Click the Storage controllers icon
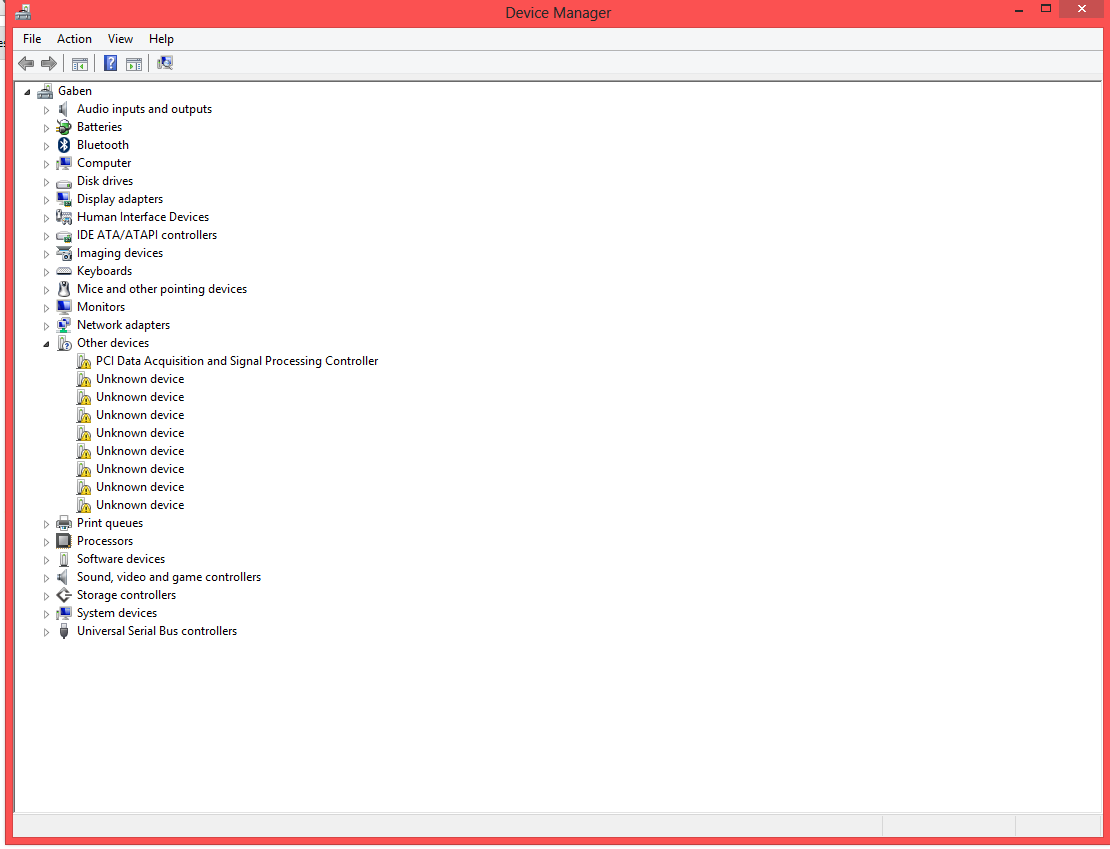Image resolution: width=1110 pixels, height=849 pixels. click(64, 595)
